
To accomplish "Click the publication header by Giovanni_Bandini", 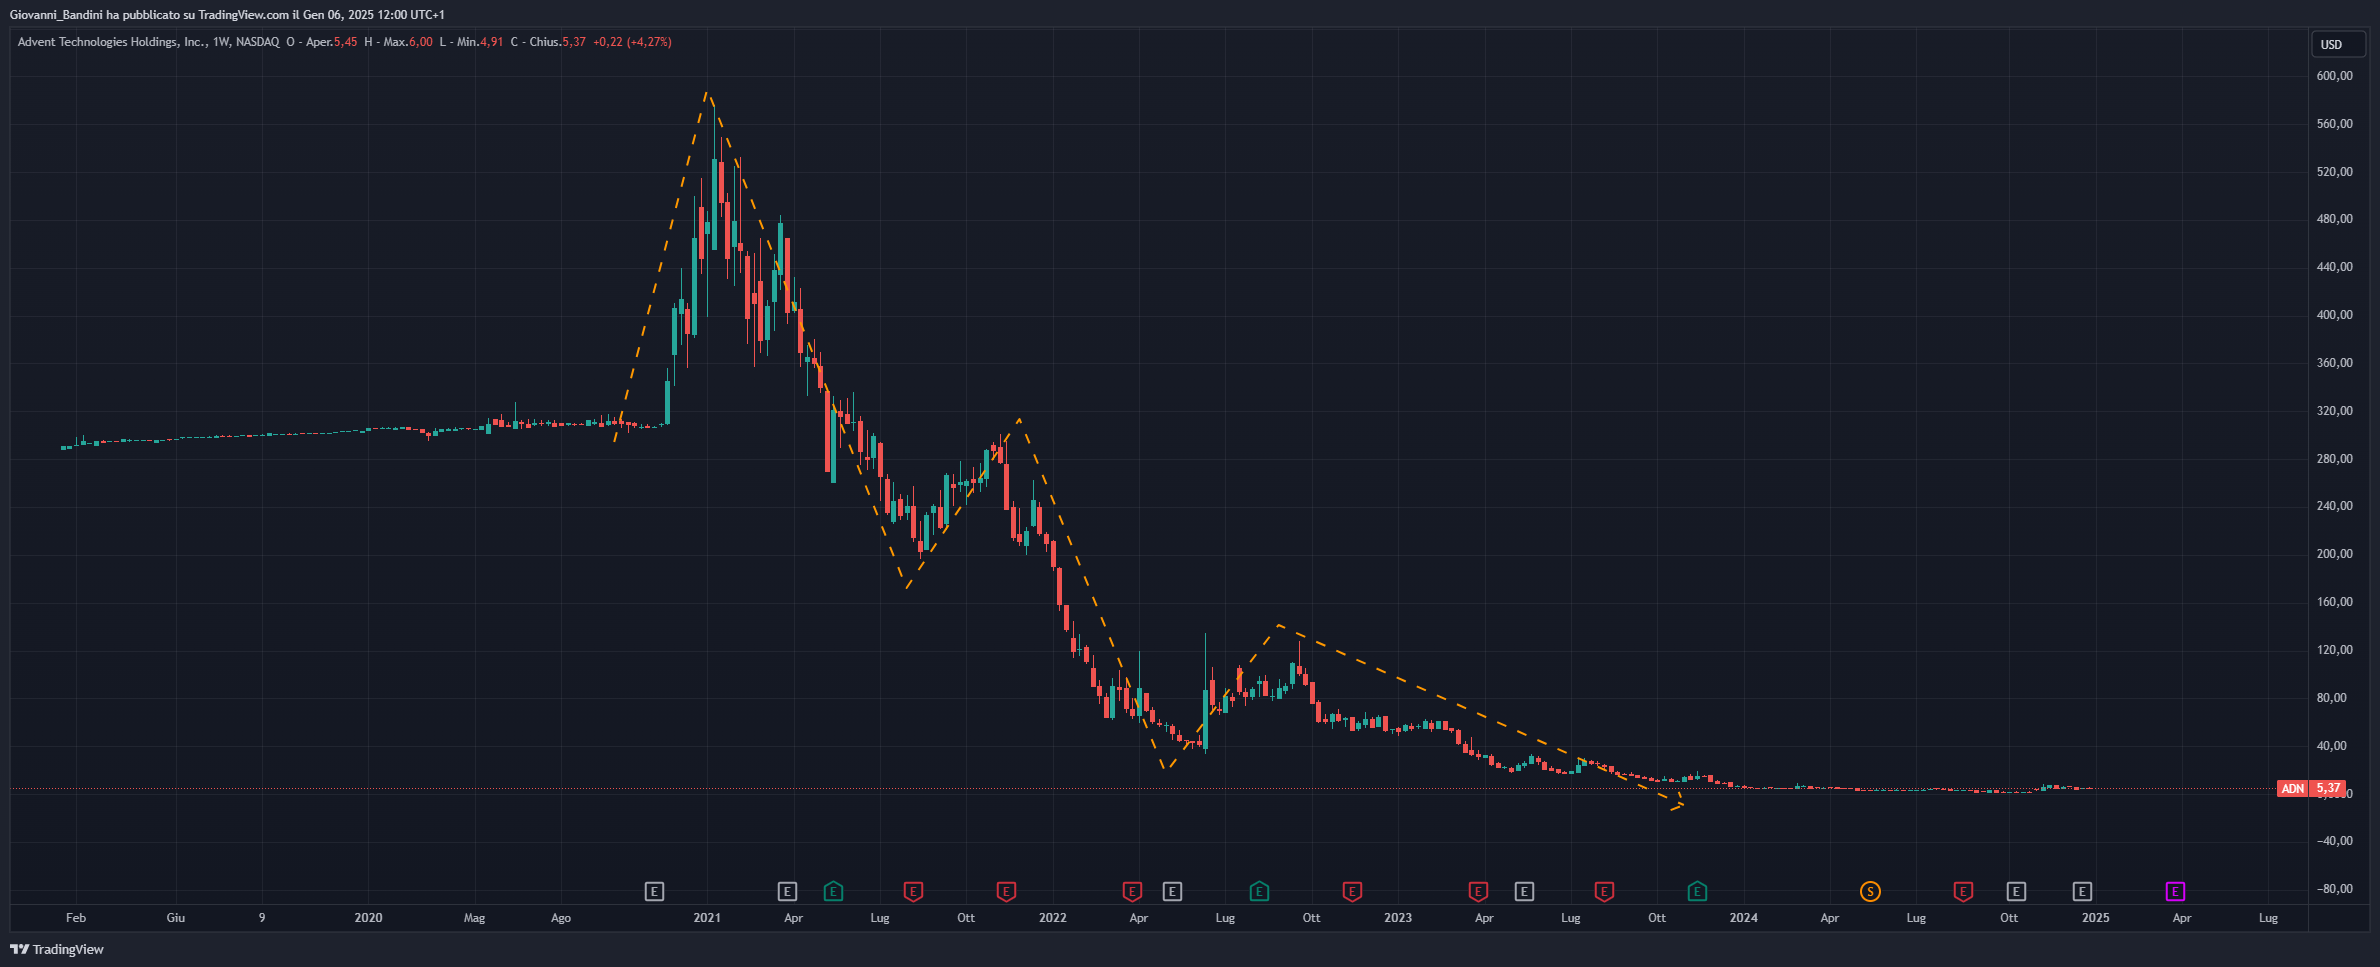I will tap(227, 15).
